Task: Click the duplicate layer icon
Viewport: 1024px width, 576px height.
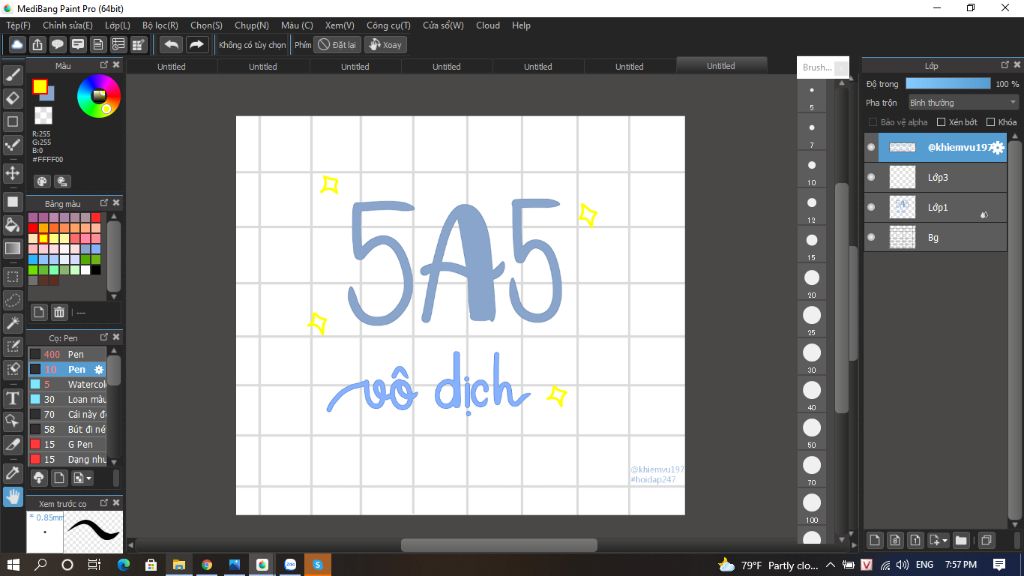Action: (986, 540)
